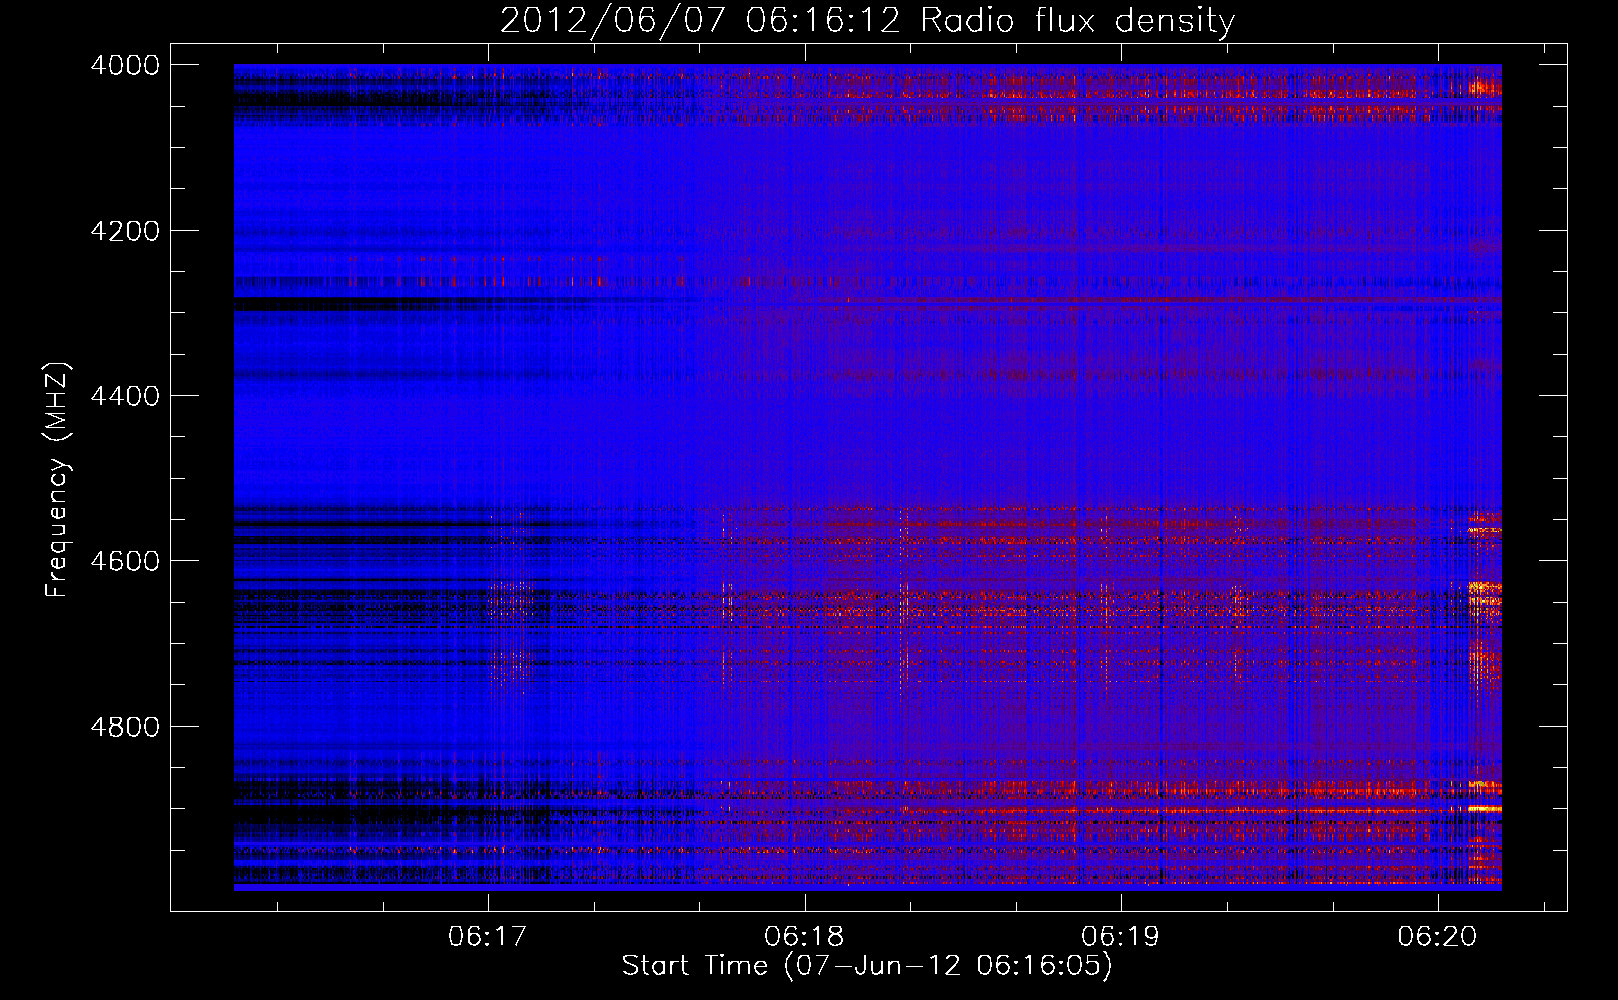Click the 06:18 time axis label
This screenshot has width=1618, height=1000.
[x=804, y=936]
